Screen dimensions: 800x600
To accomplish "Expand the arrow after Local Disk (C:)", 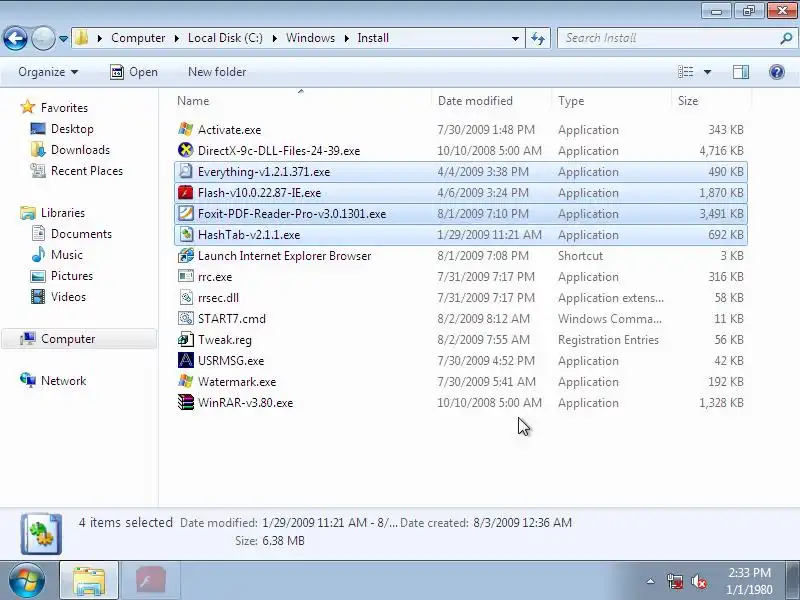I will click(274, 38).
